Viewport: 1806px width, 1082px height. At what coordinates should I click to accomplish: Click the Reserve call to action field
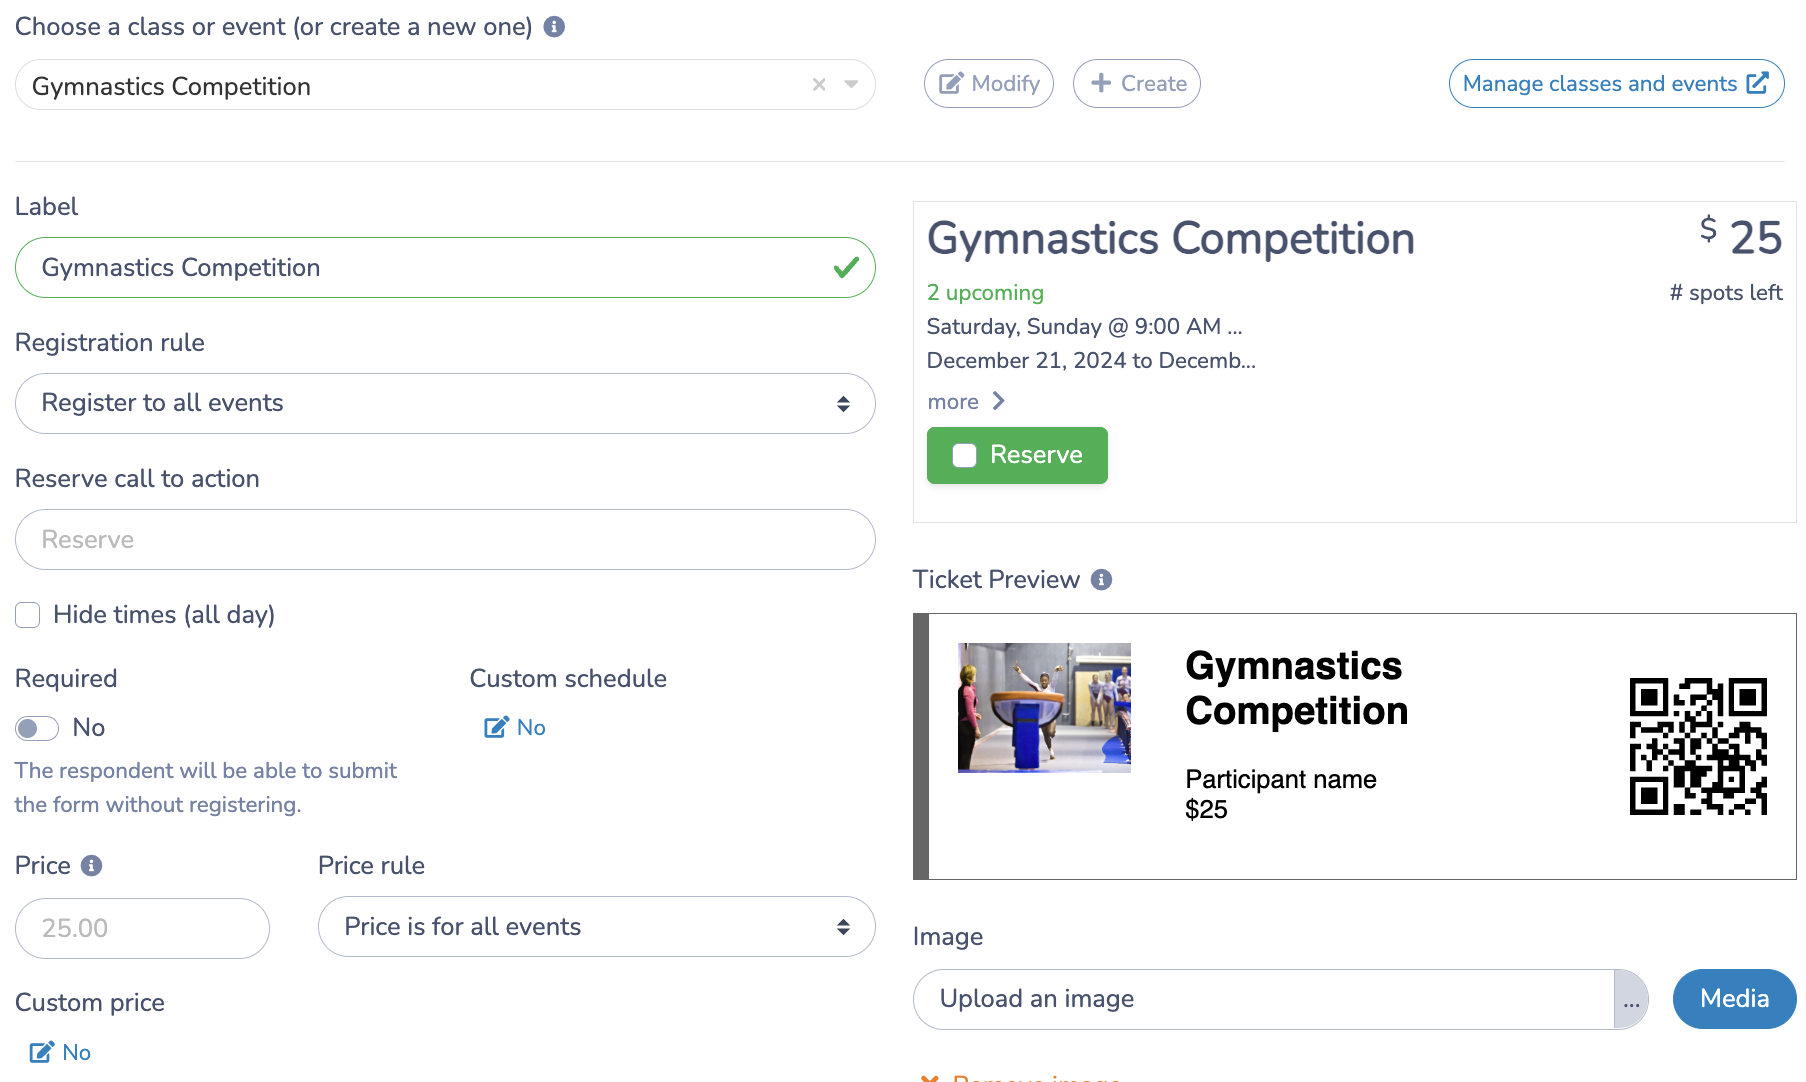click(x=445, y=540)
